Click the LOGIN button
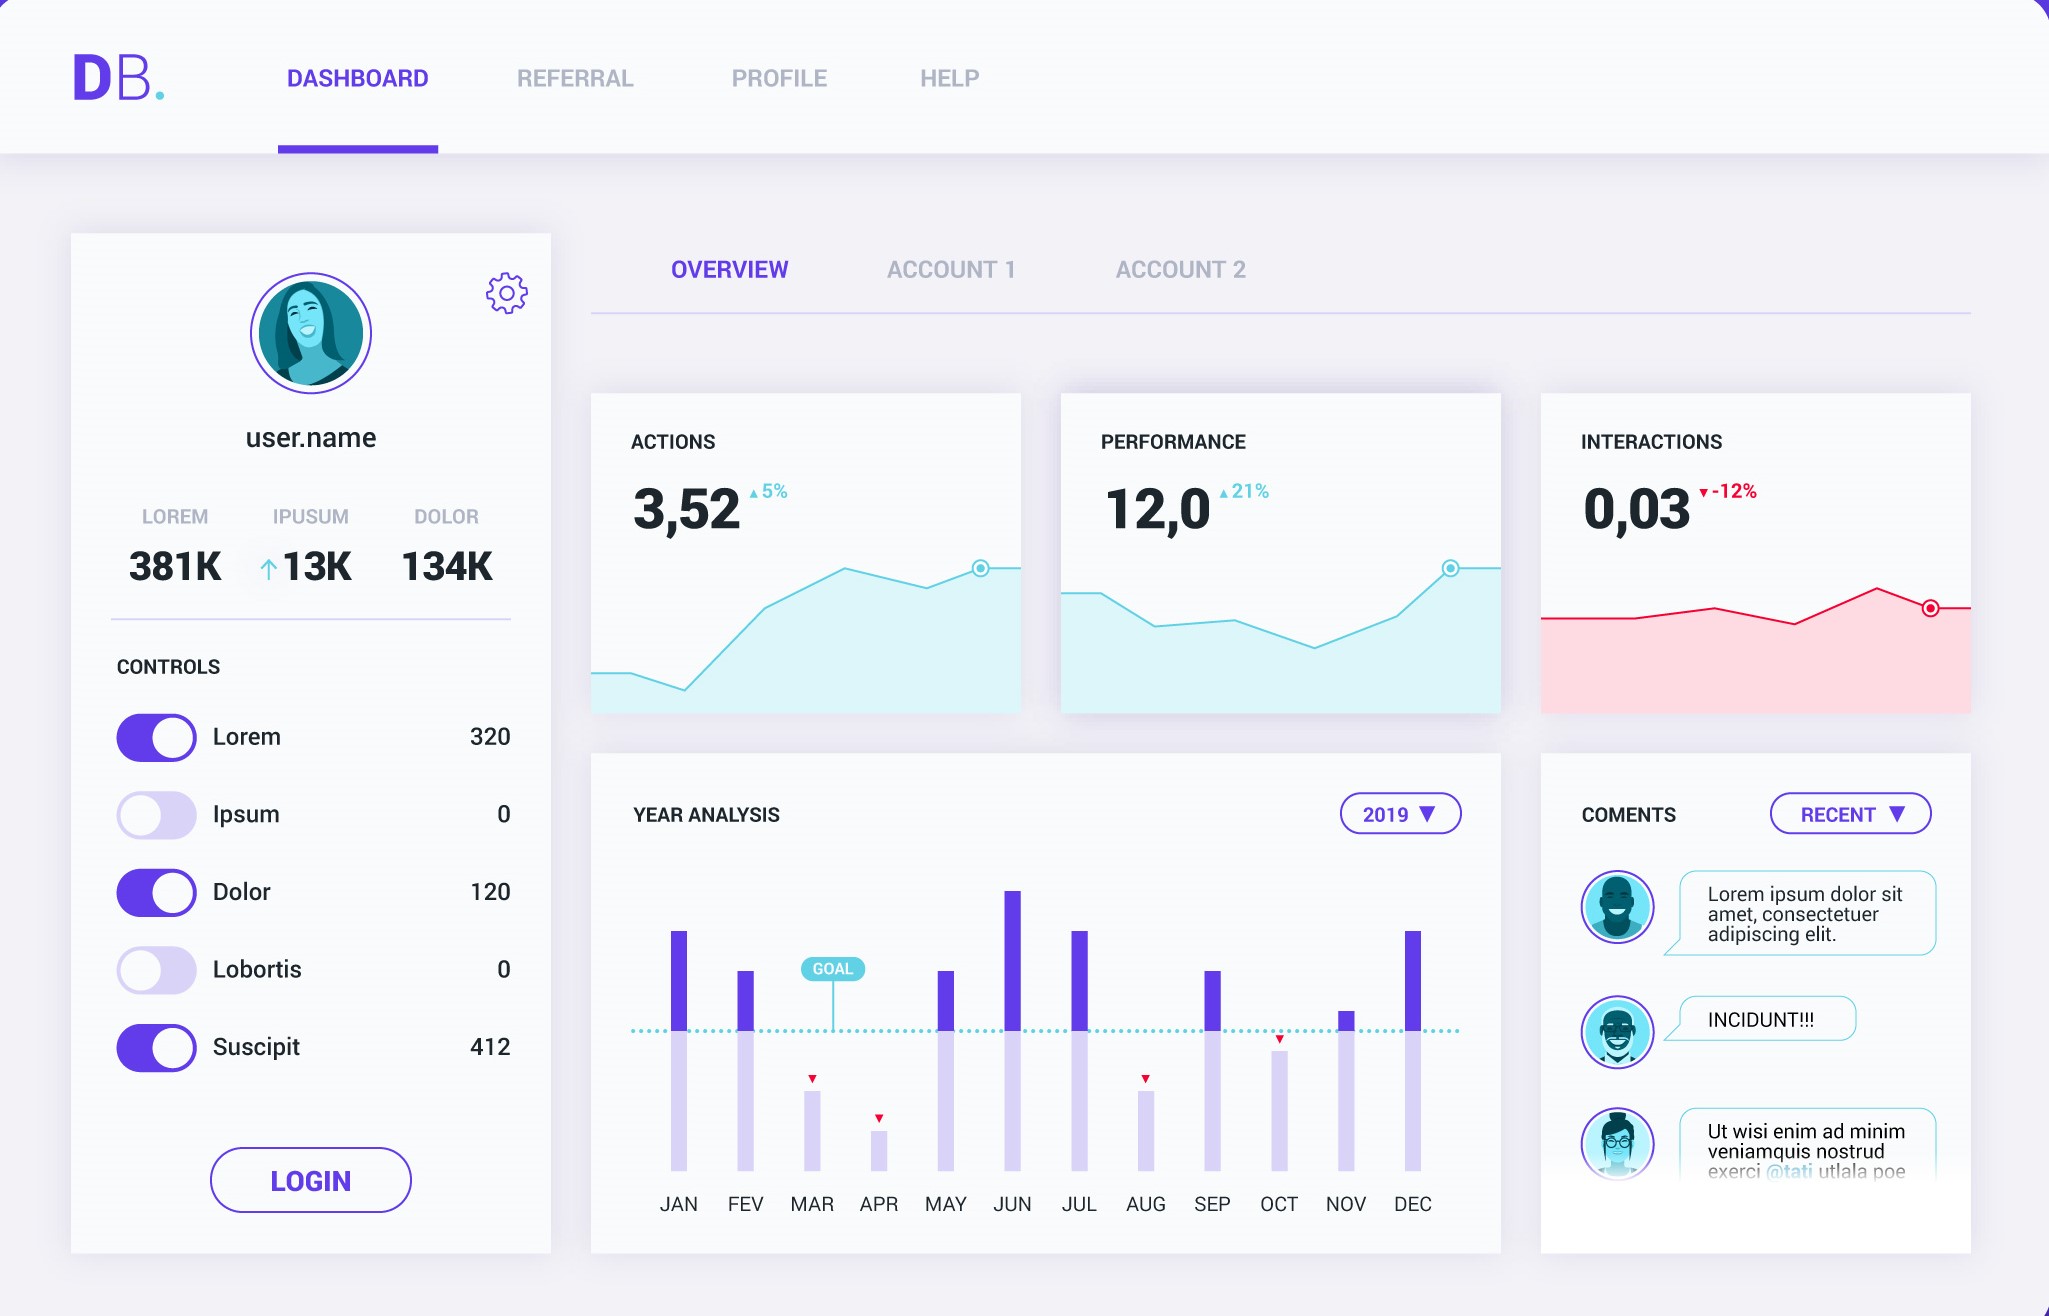2049x1316 pixels. click(310, 1180)
